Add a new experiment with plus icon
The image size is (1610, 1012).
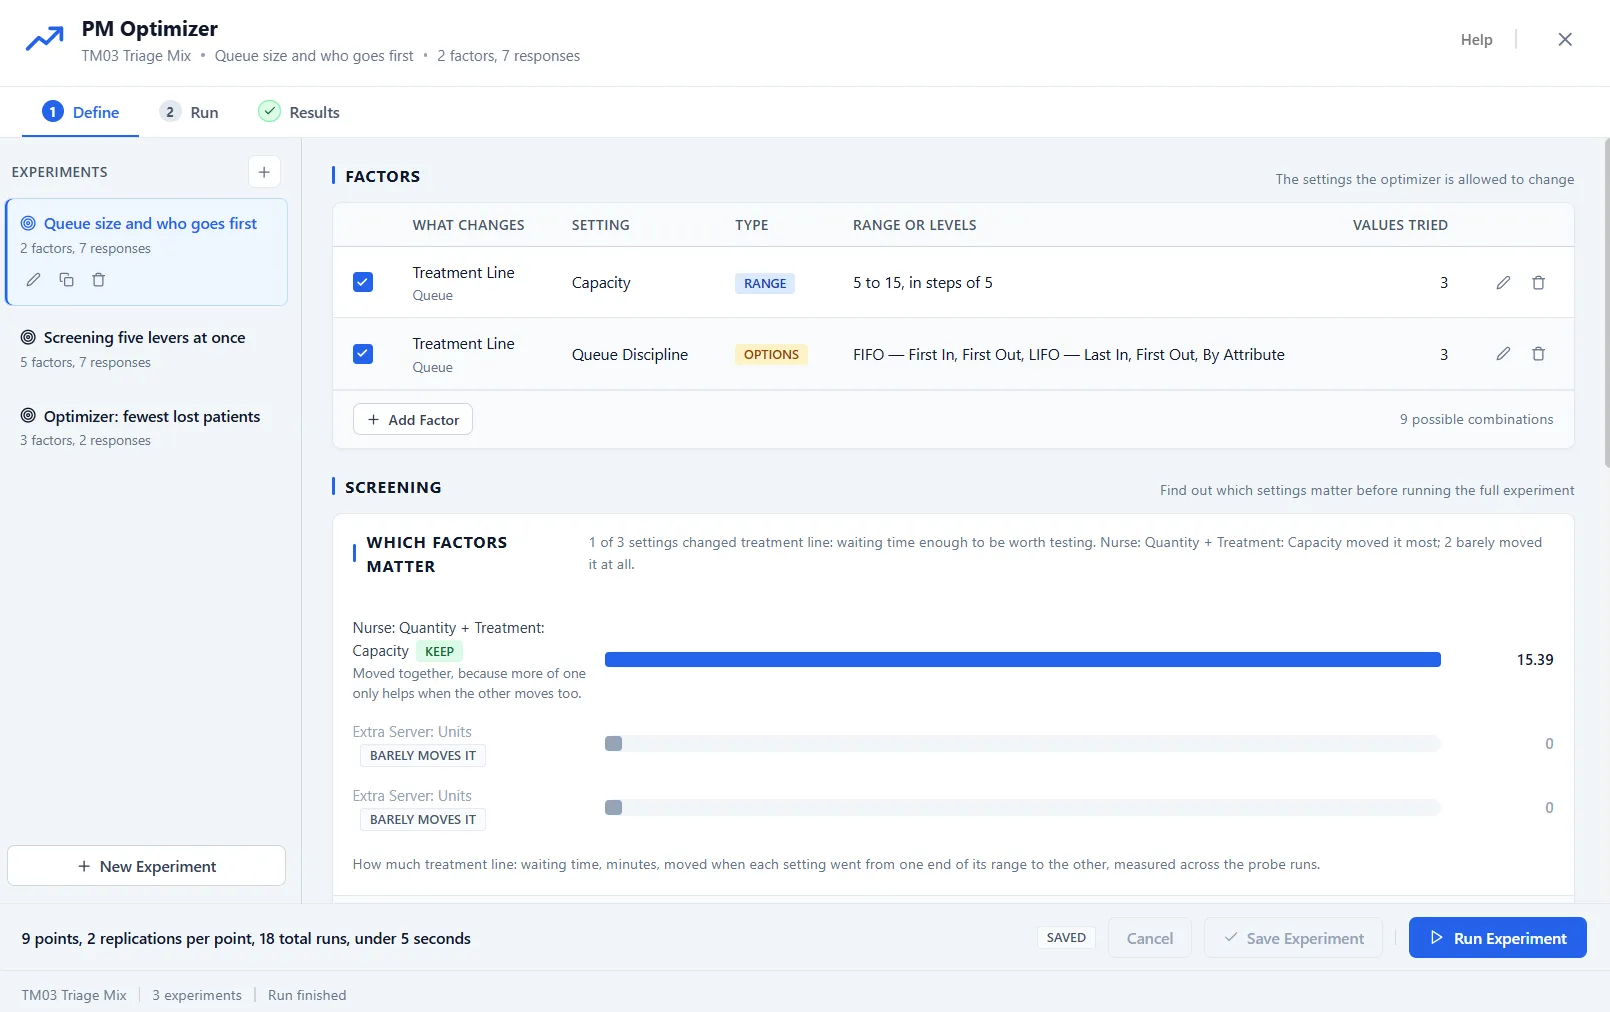pyautogui.click(x=264, y=172)
